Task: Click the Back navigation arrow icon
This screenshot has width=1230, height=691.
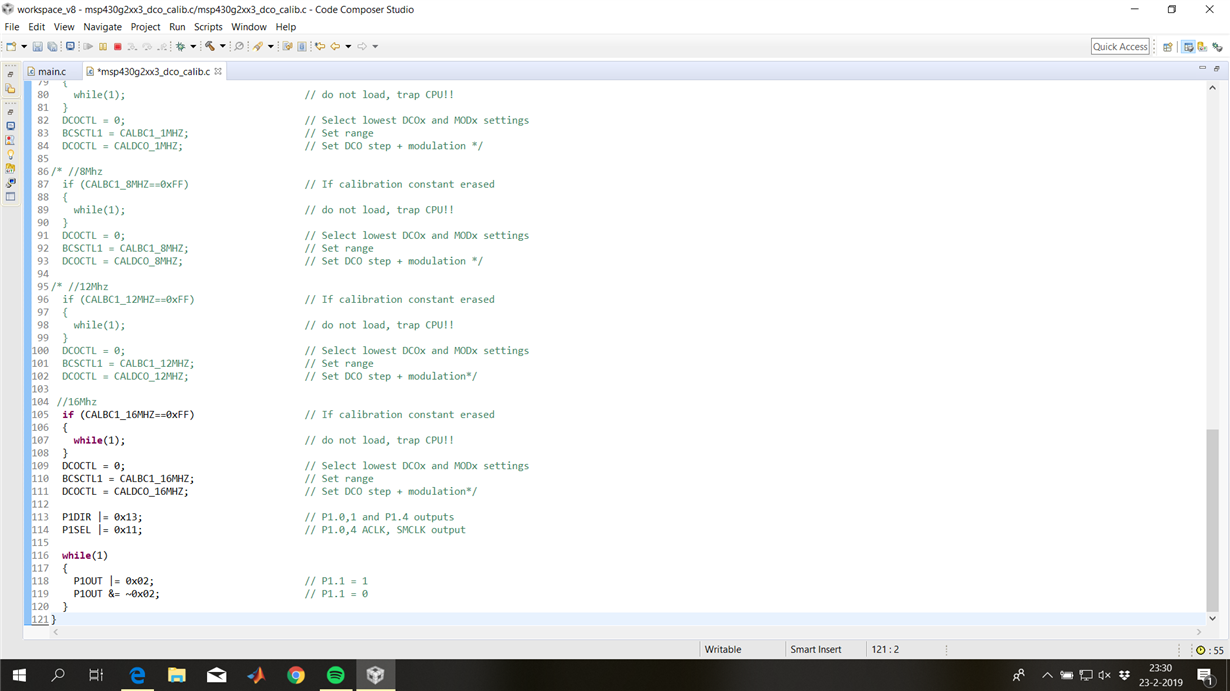Action: [x=335, y=46]
